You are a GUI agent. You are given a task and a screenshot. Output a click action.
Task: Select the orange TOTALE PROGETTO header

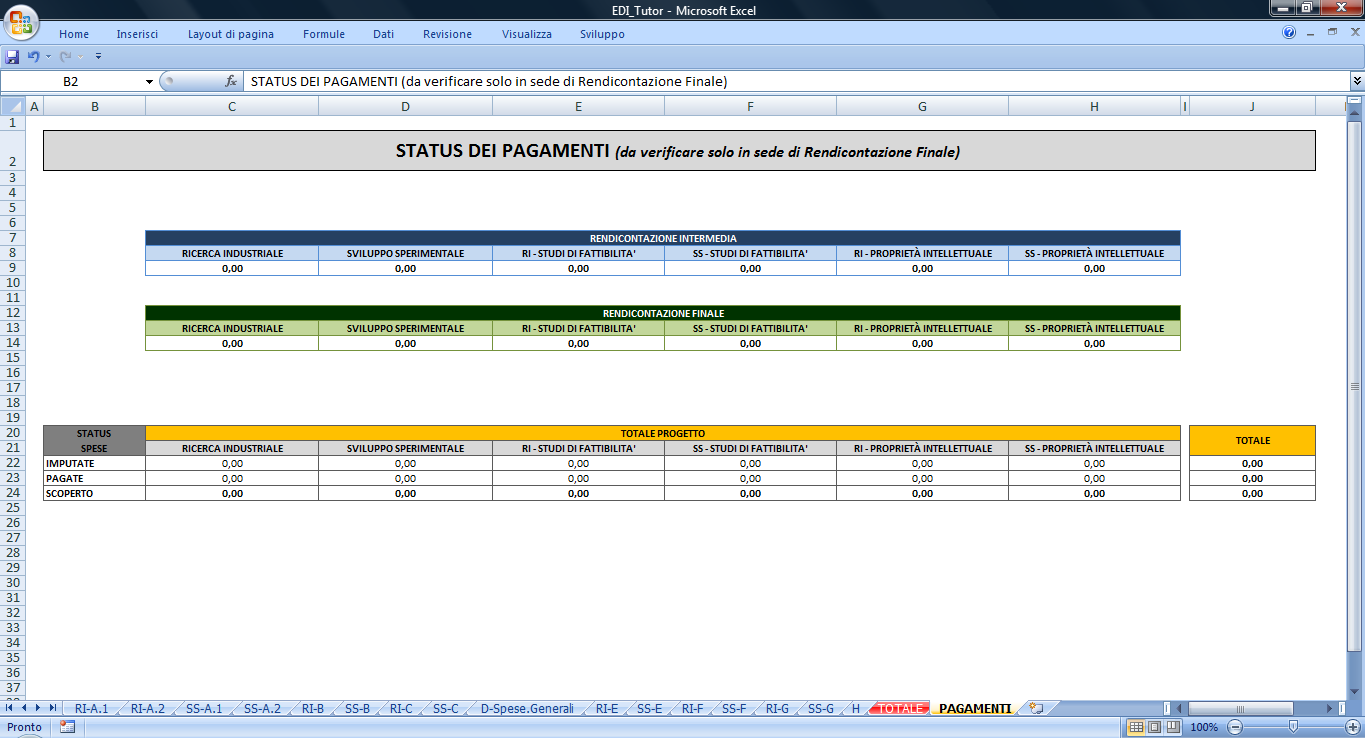point(663,433)
